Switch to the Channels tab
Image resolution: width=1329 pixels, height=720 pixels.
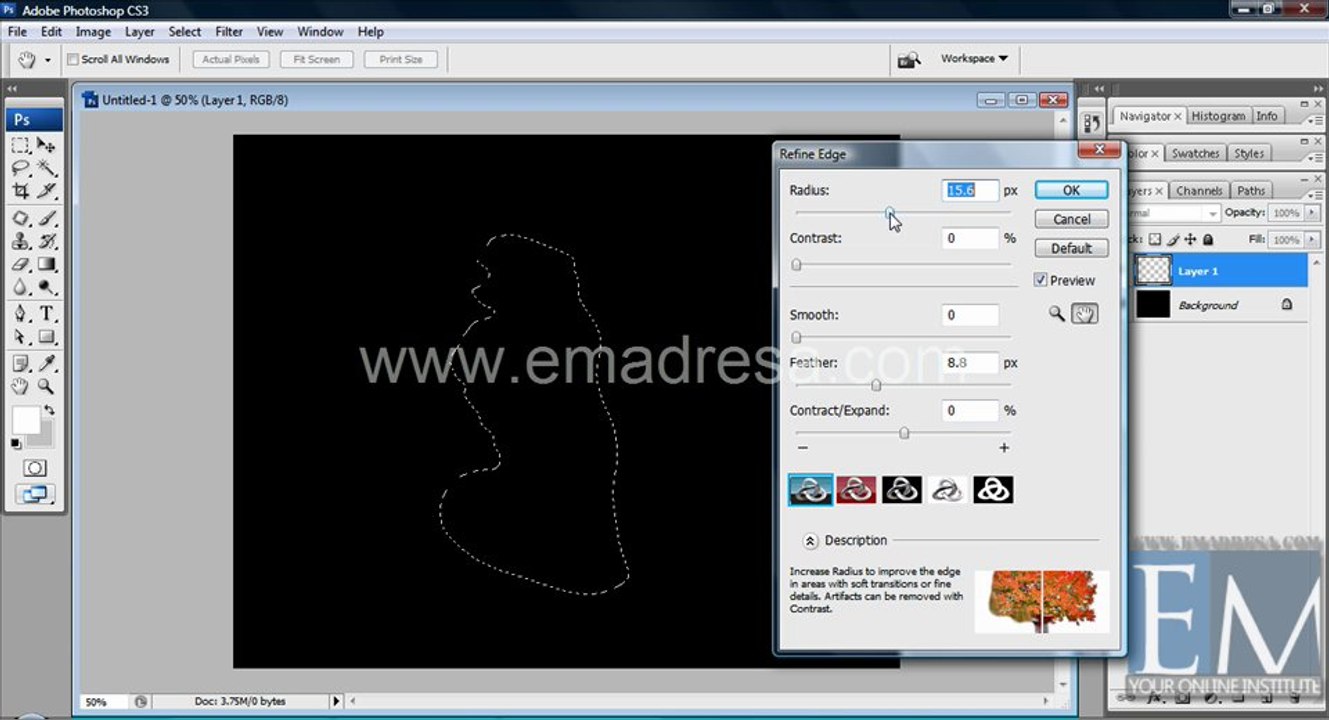(x=1199, y=191)
